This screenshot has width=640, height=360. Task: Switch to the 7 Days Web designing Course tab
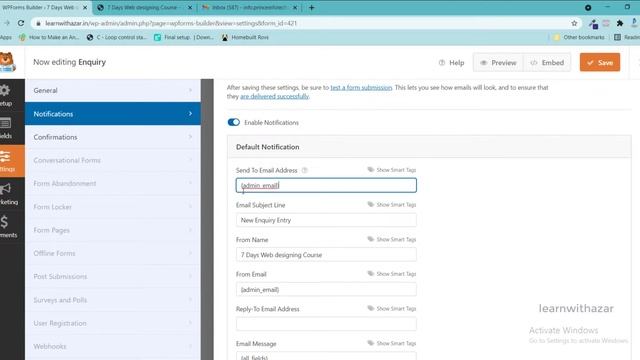(143, 7)
